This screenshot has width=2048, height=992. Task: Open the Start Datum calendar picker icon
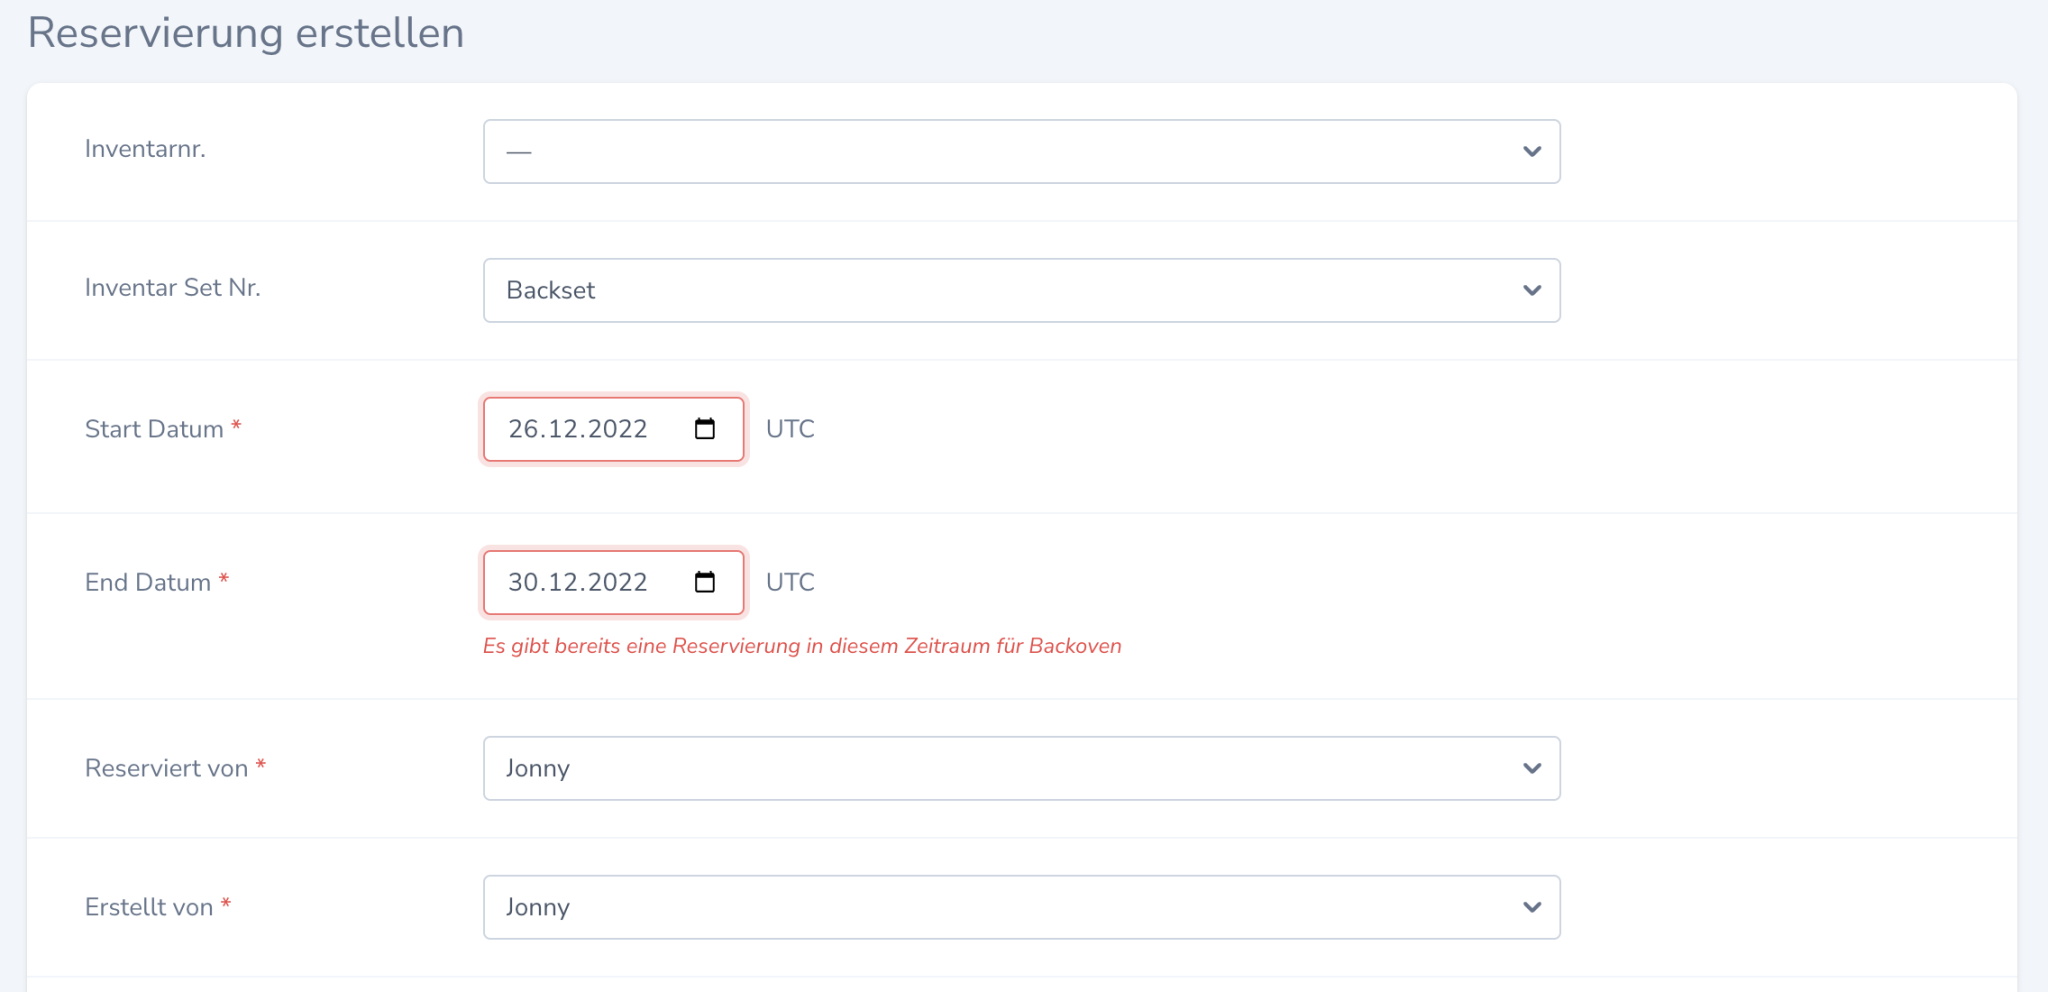tap(705, 429)
